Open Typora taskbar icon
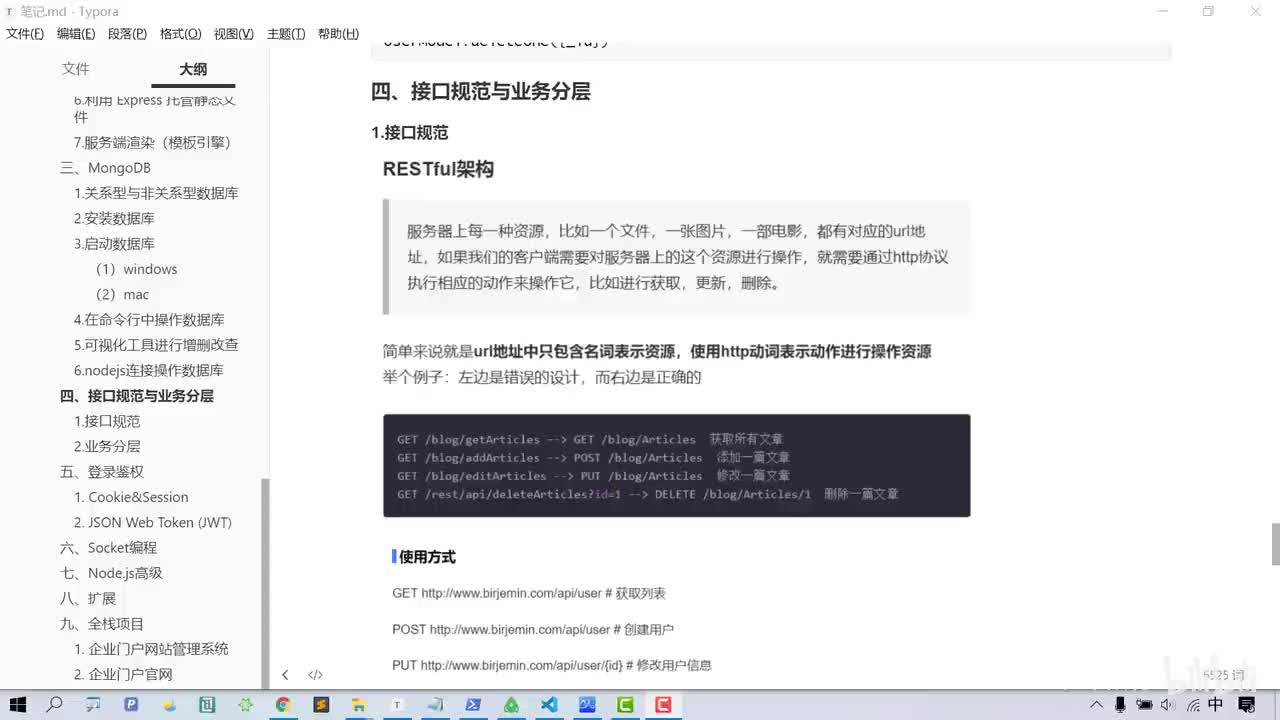 (x=397, y=705)
